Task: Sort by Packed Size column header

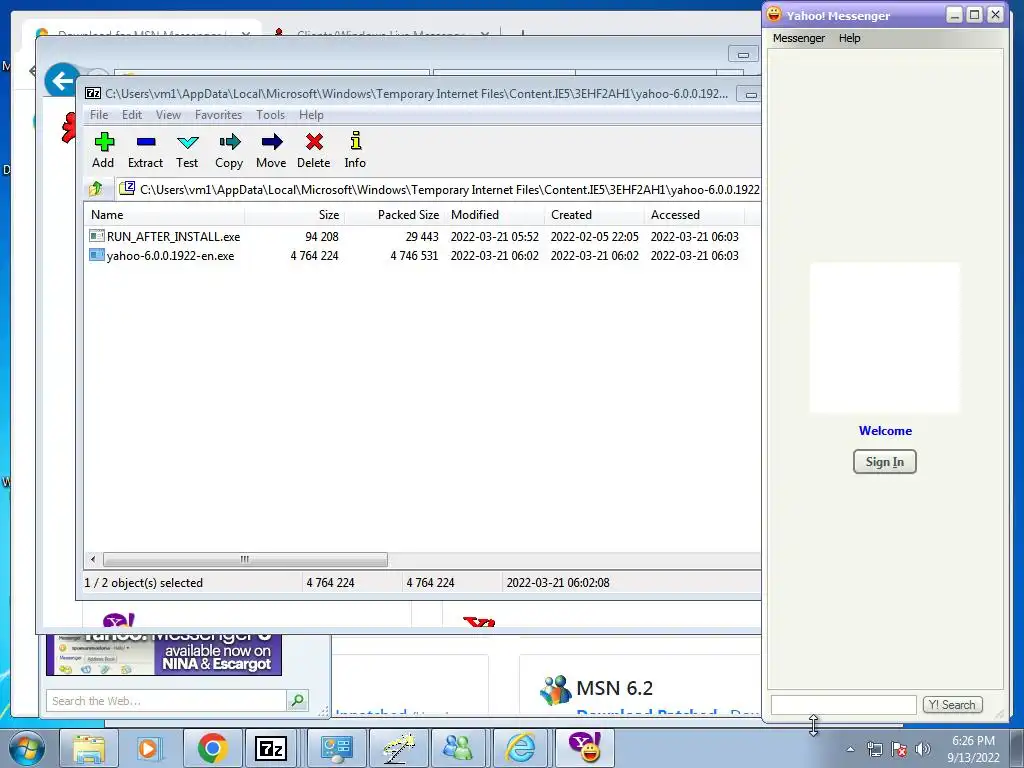Action: click(x=394, y=215)
